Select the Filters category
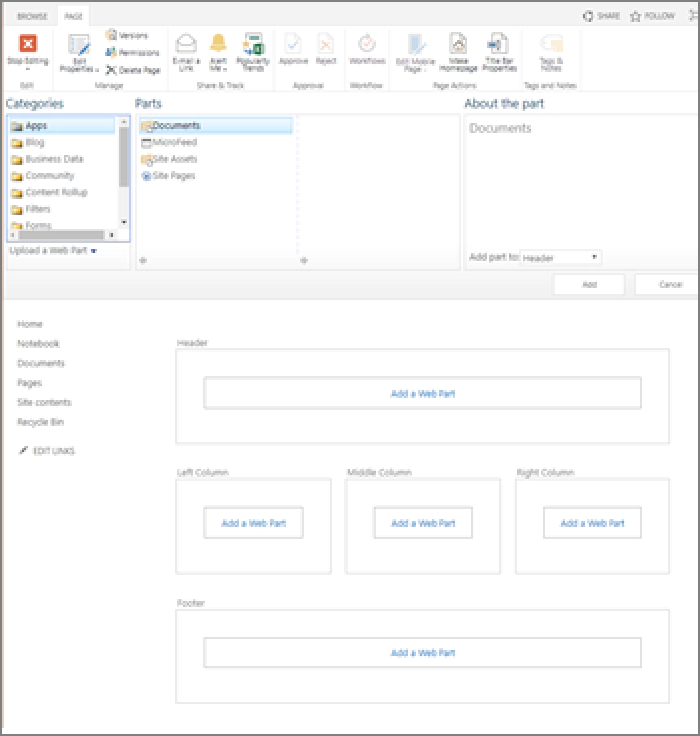700x736 pixels. pyautogui.click(x=31, y=209)
